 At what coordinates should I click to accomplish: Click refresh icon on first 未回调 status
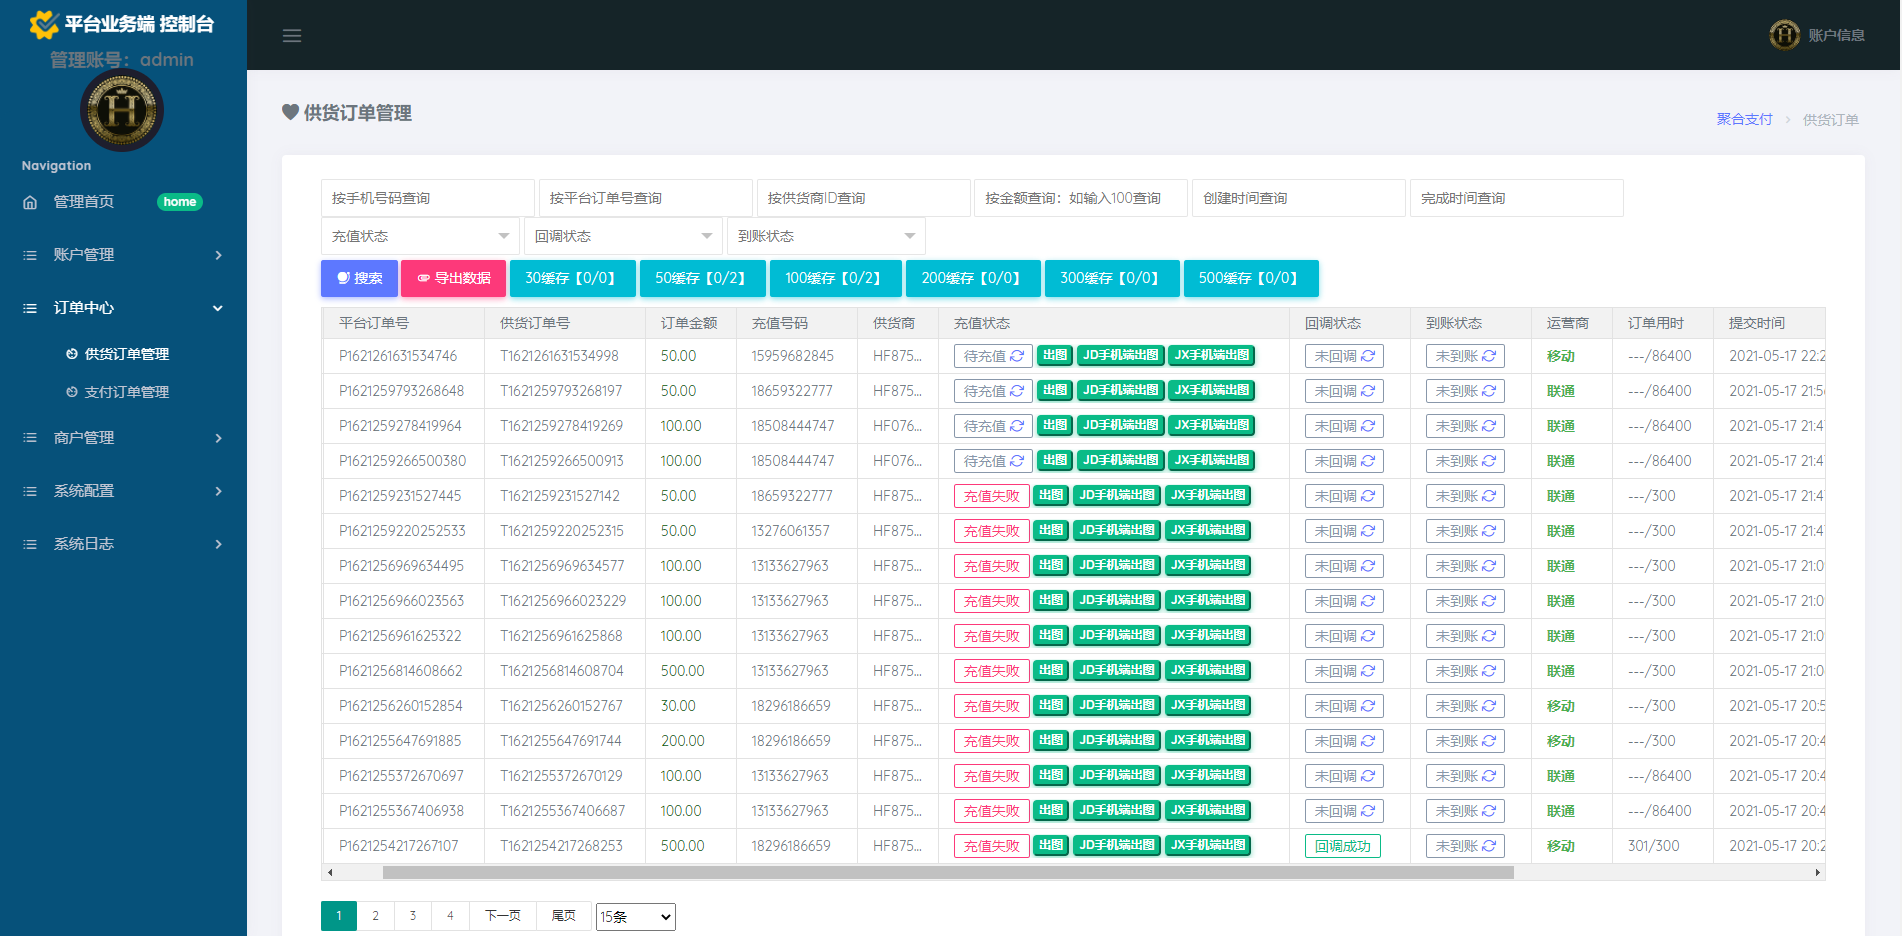[1366, 355]
